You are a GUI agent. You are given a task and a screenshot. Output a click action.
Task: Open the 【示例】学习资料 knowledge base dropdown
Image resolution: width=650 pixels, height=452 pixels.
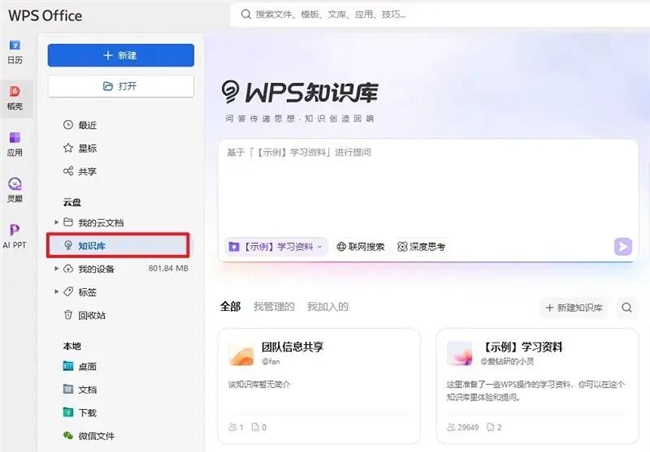(277, 246)
